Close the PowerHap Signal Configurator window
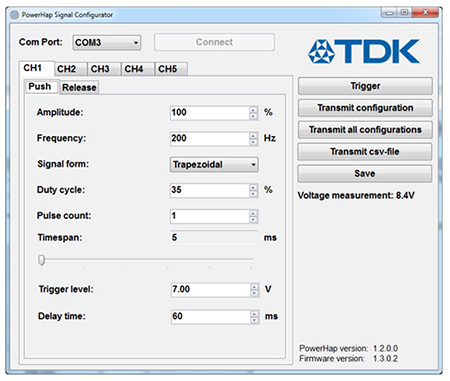 point(425,13)
